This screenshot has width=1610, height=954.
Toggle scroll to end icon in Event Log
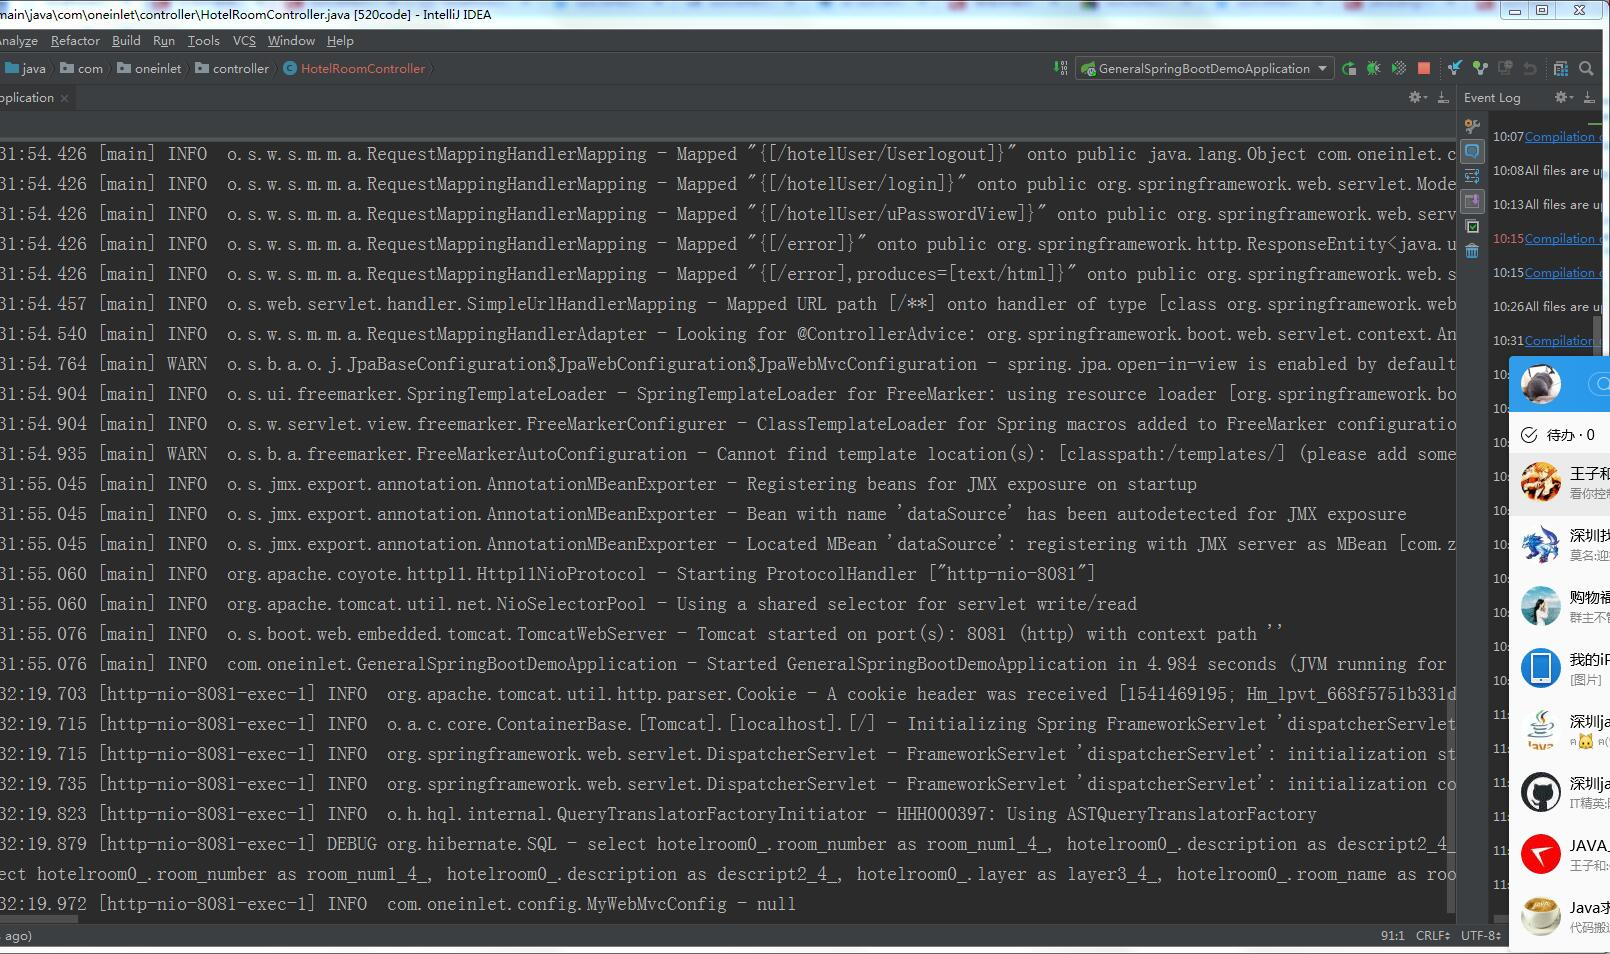[1472, 201]
